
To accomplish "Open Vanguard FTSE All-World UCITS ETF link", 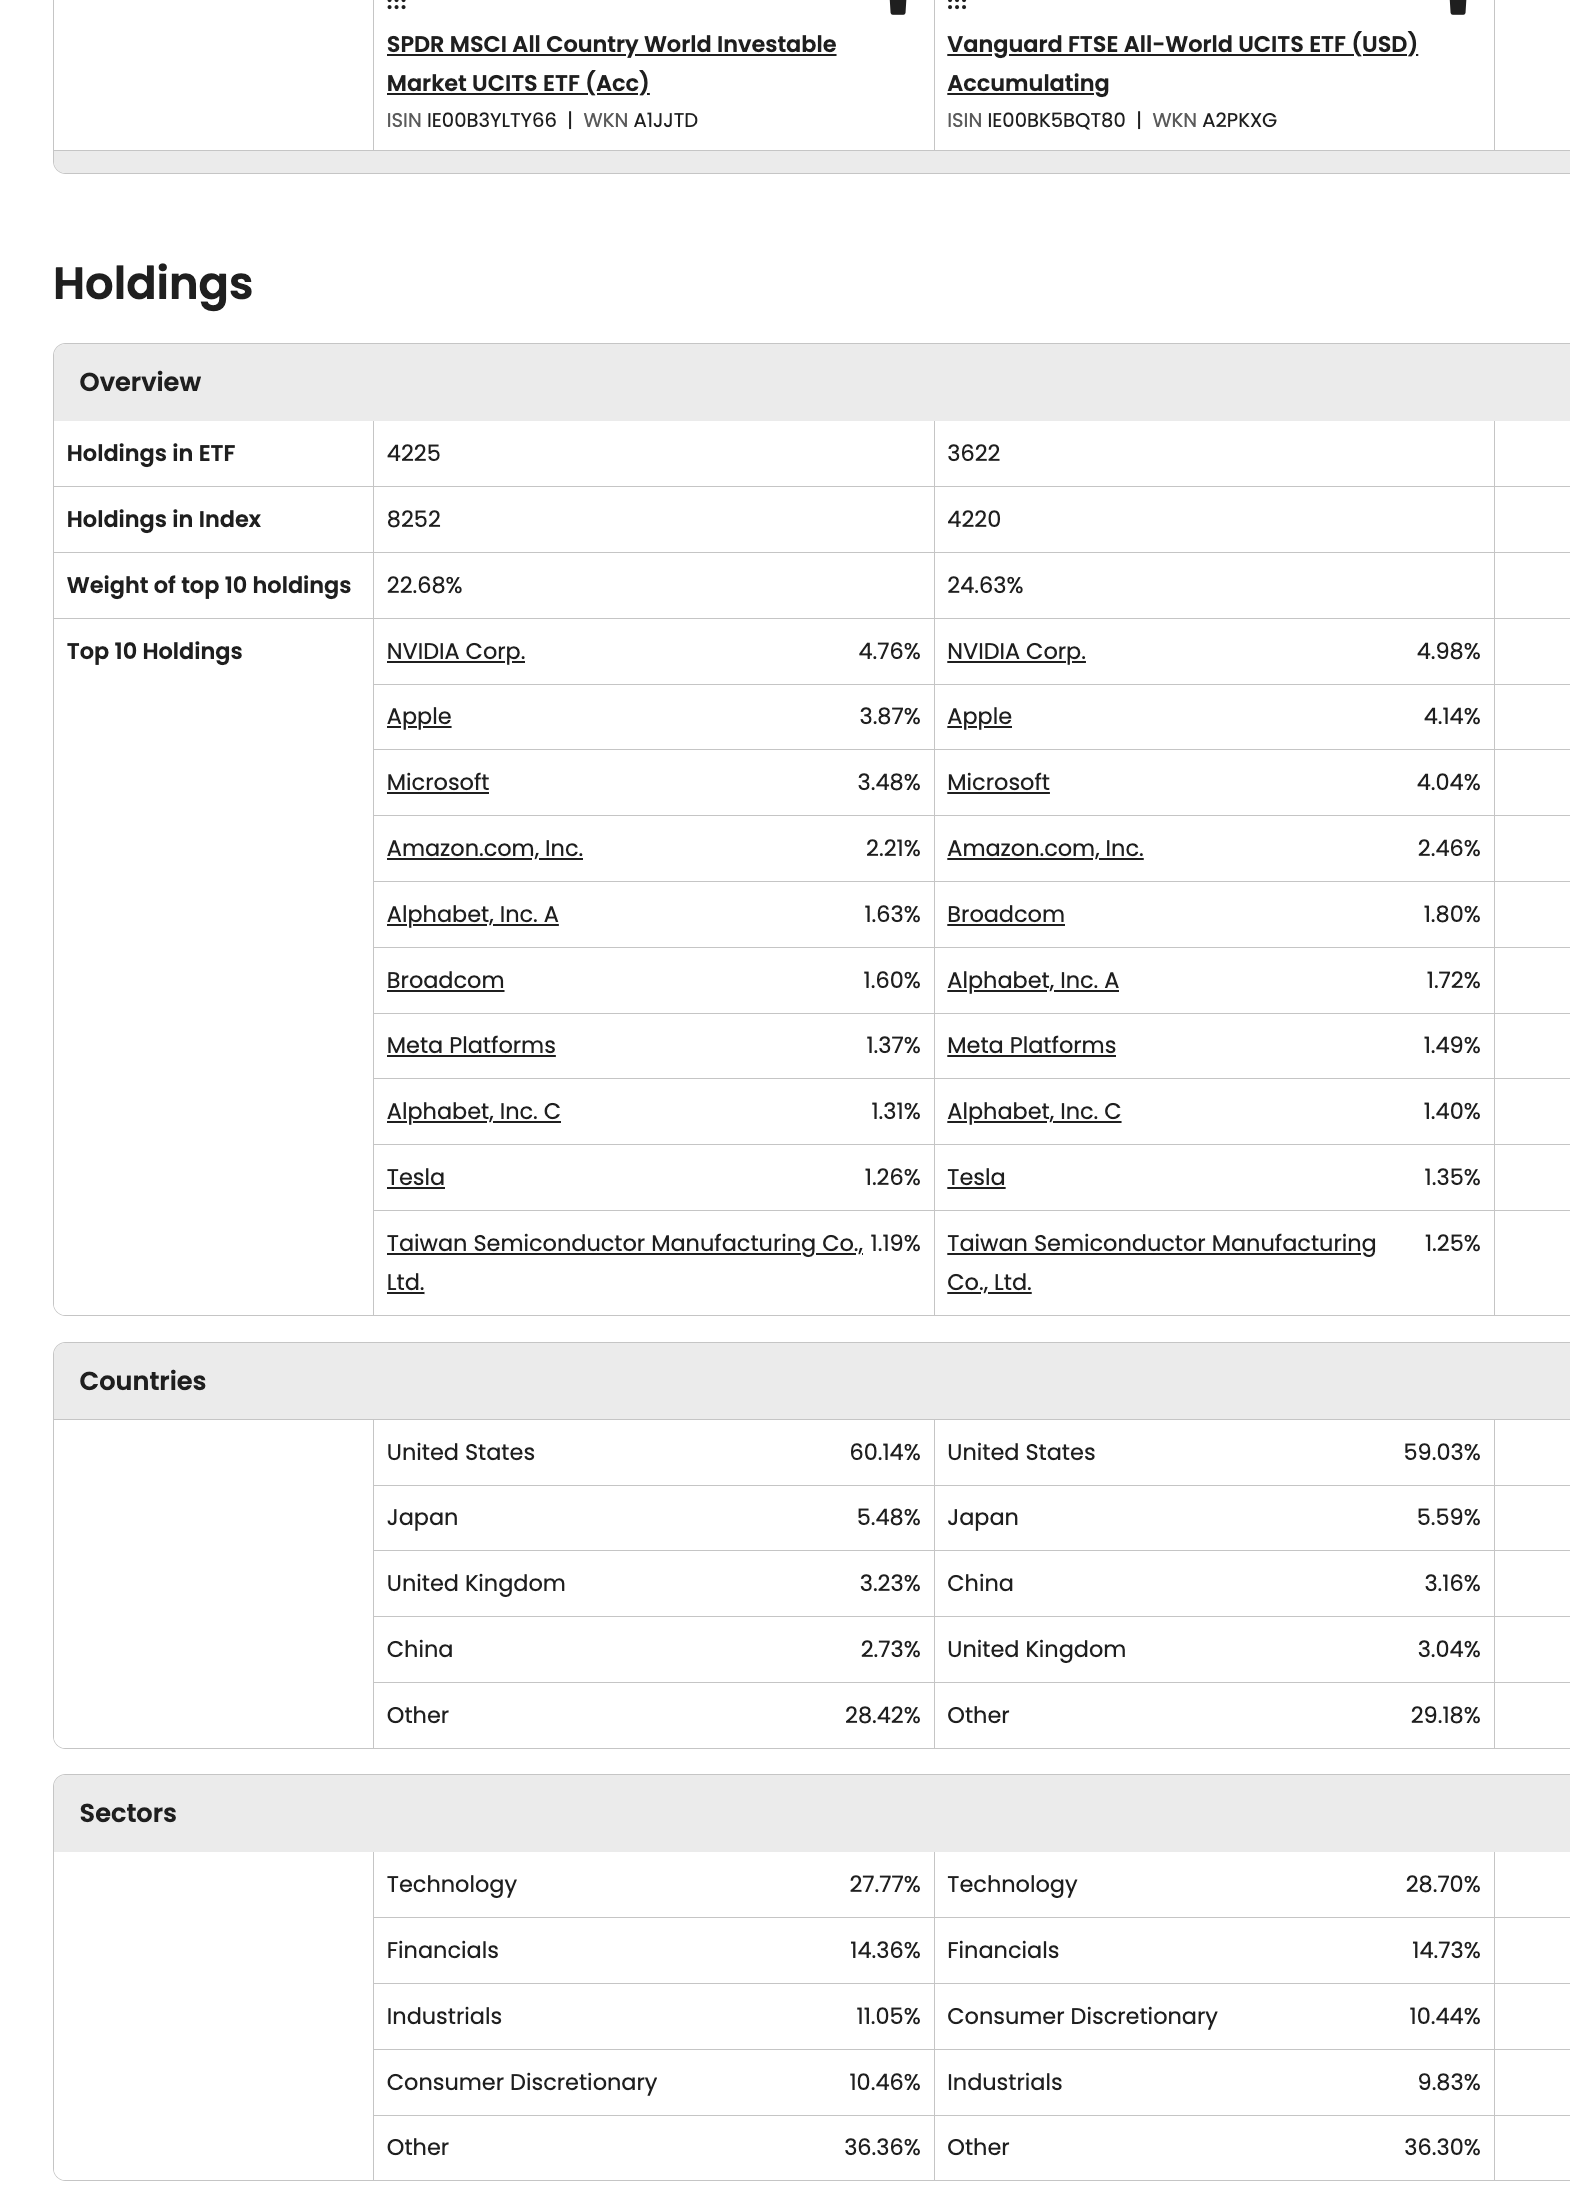I will [1182, 63].
